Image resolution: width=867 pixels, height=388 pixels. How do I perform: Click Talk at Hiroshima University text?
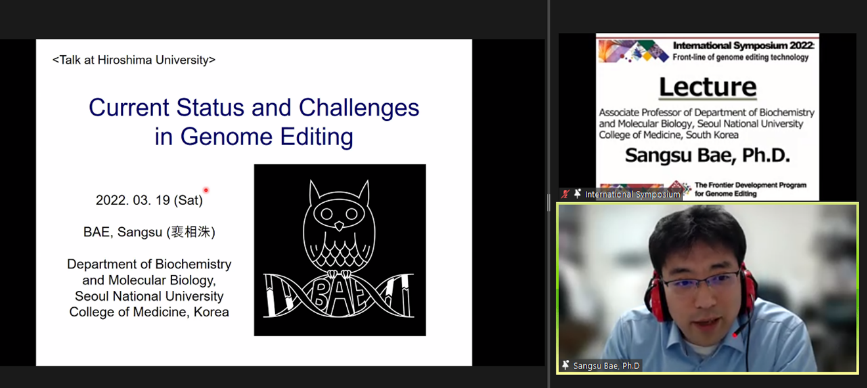click(134, 60)
